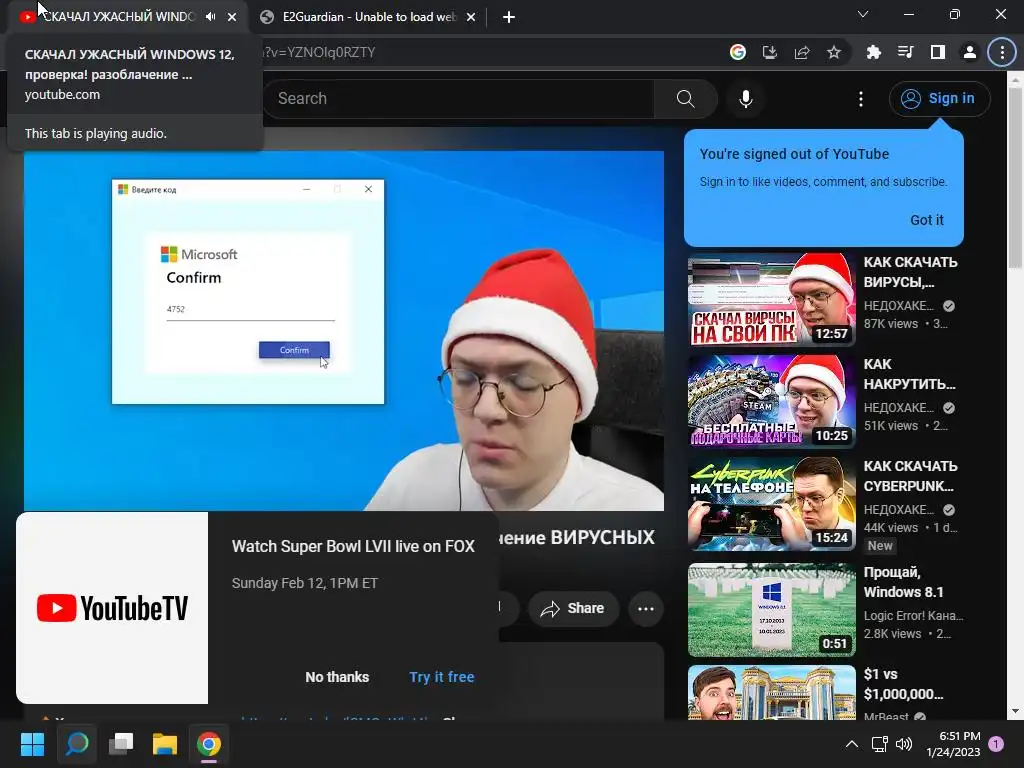Mute the YouTube tab via speaker icon

tap(210, 17)
